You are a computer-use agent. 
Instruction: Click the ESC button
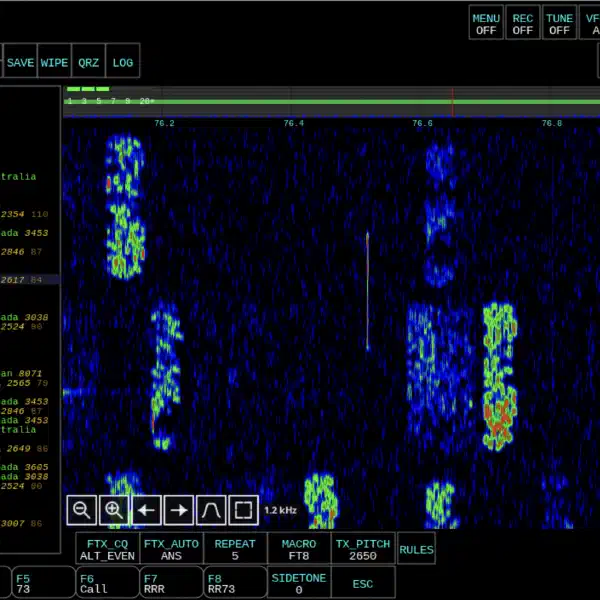(x=363, y=582)
